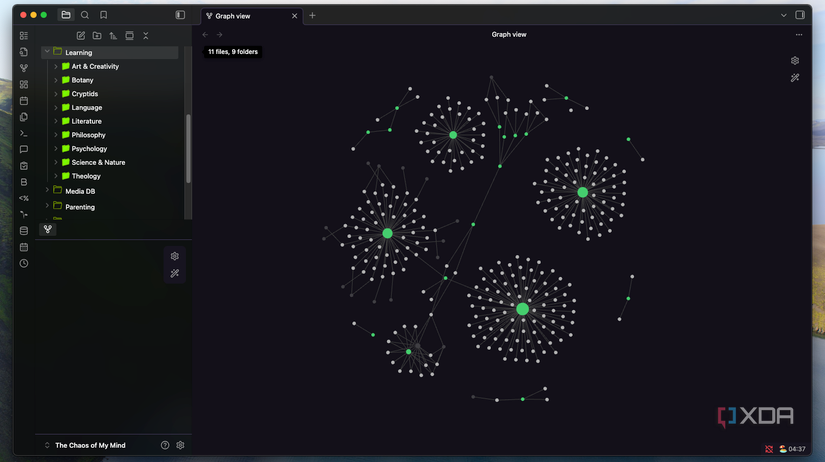Open the database cylinder ribbon icon
825x462 pixels.
24,230
